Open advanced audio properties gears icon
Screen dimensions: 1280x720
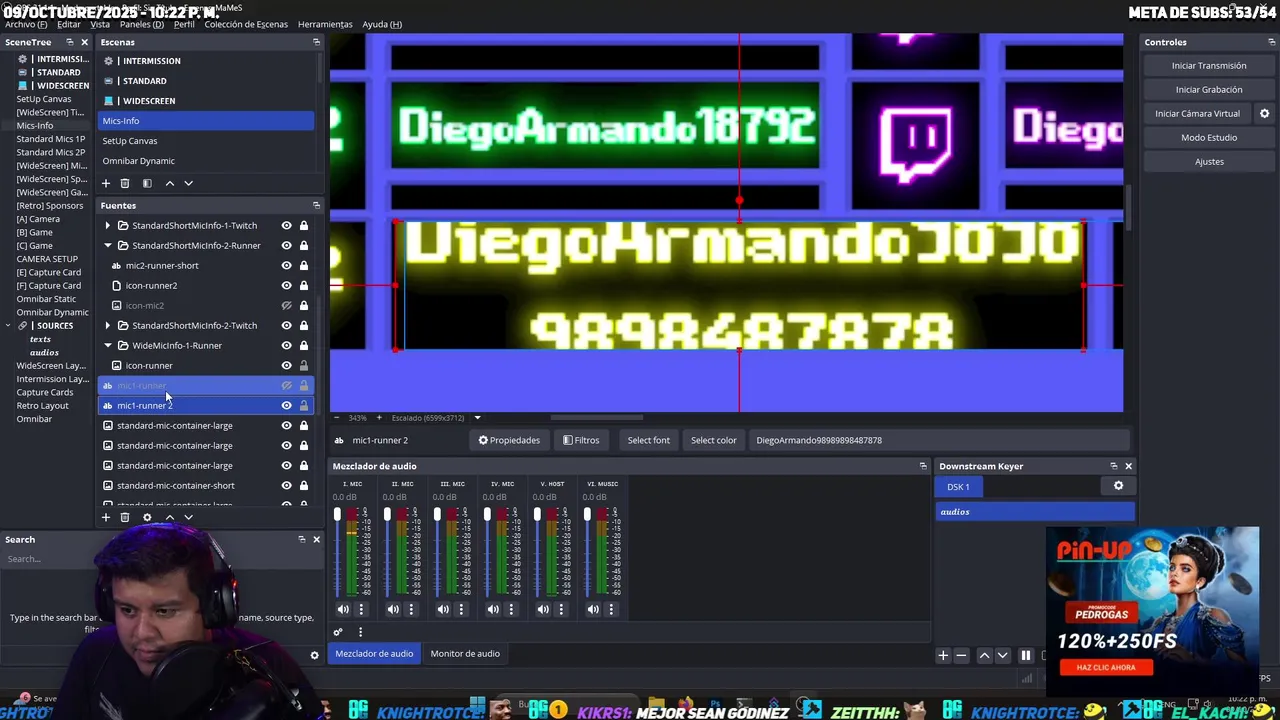pos(338,632)
